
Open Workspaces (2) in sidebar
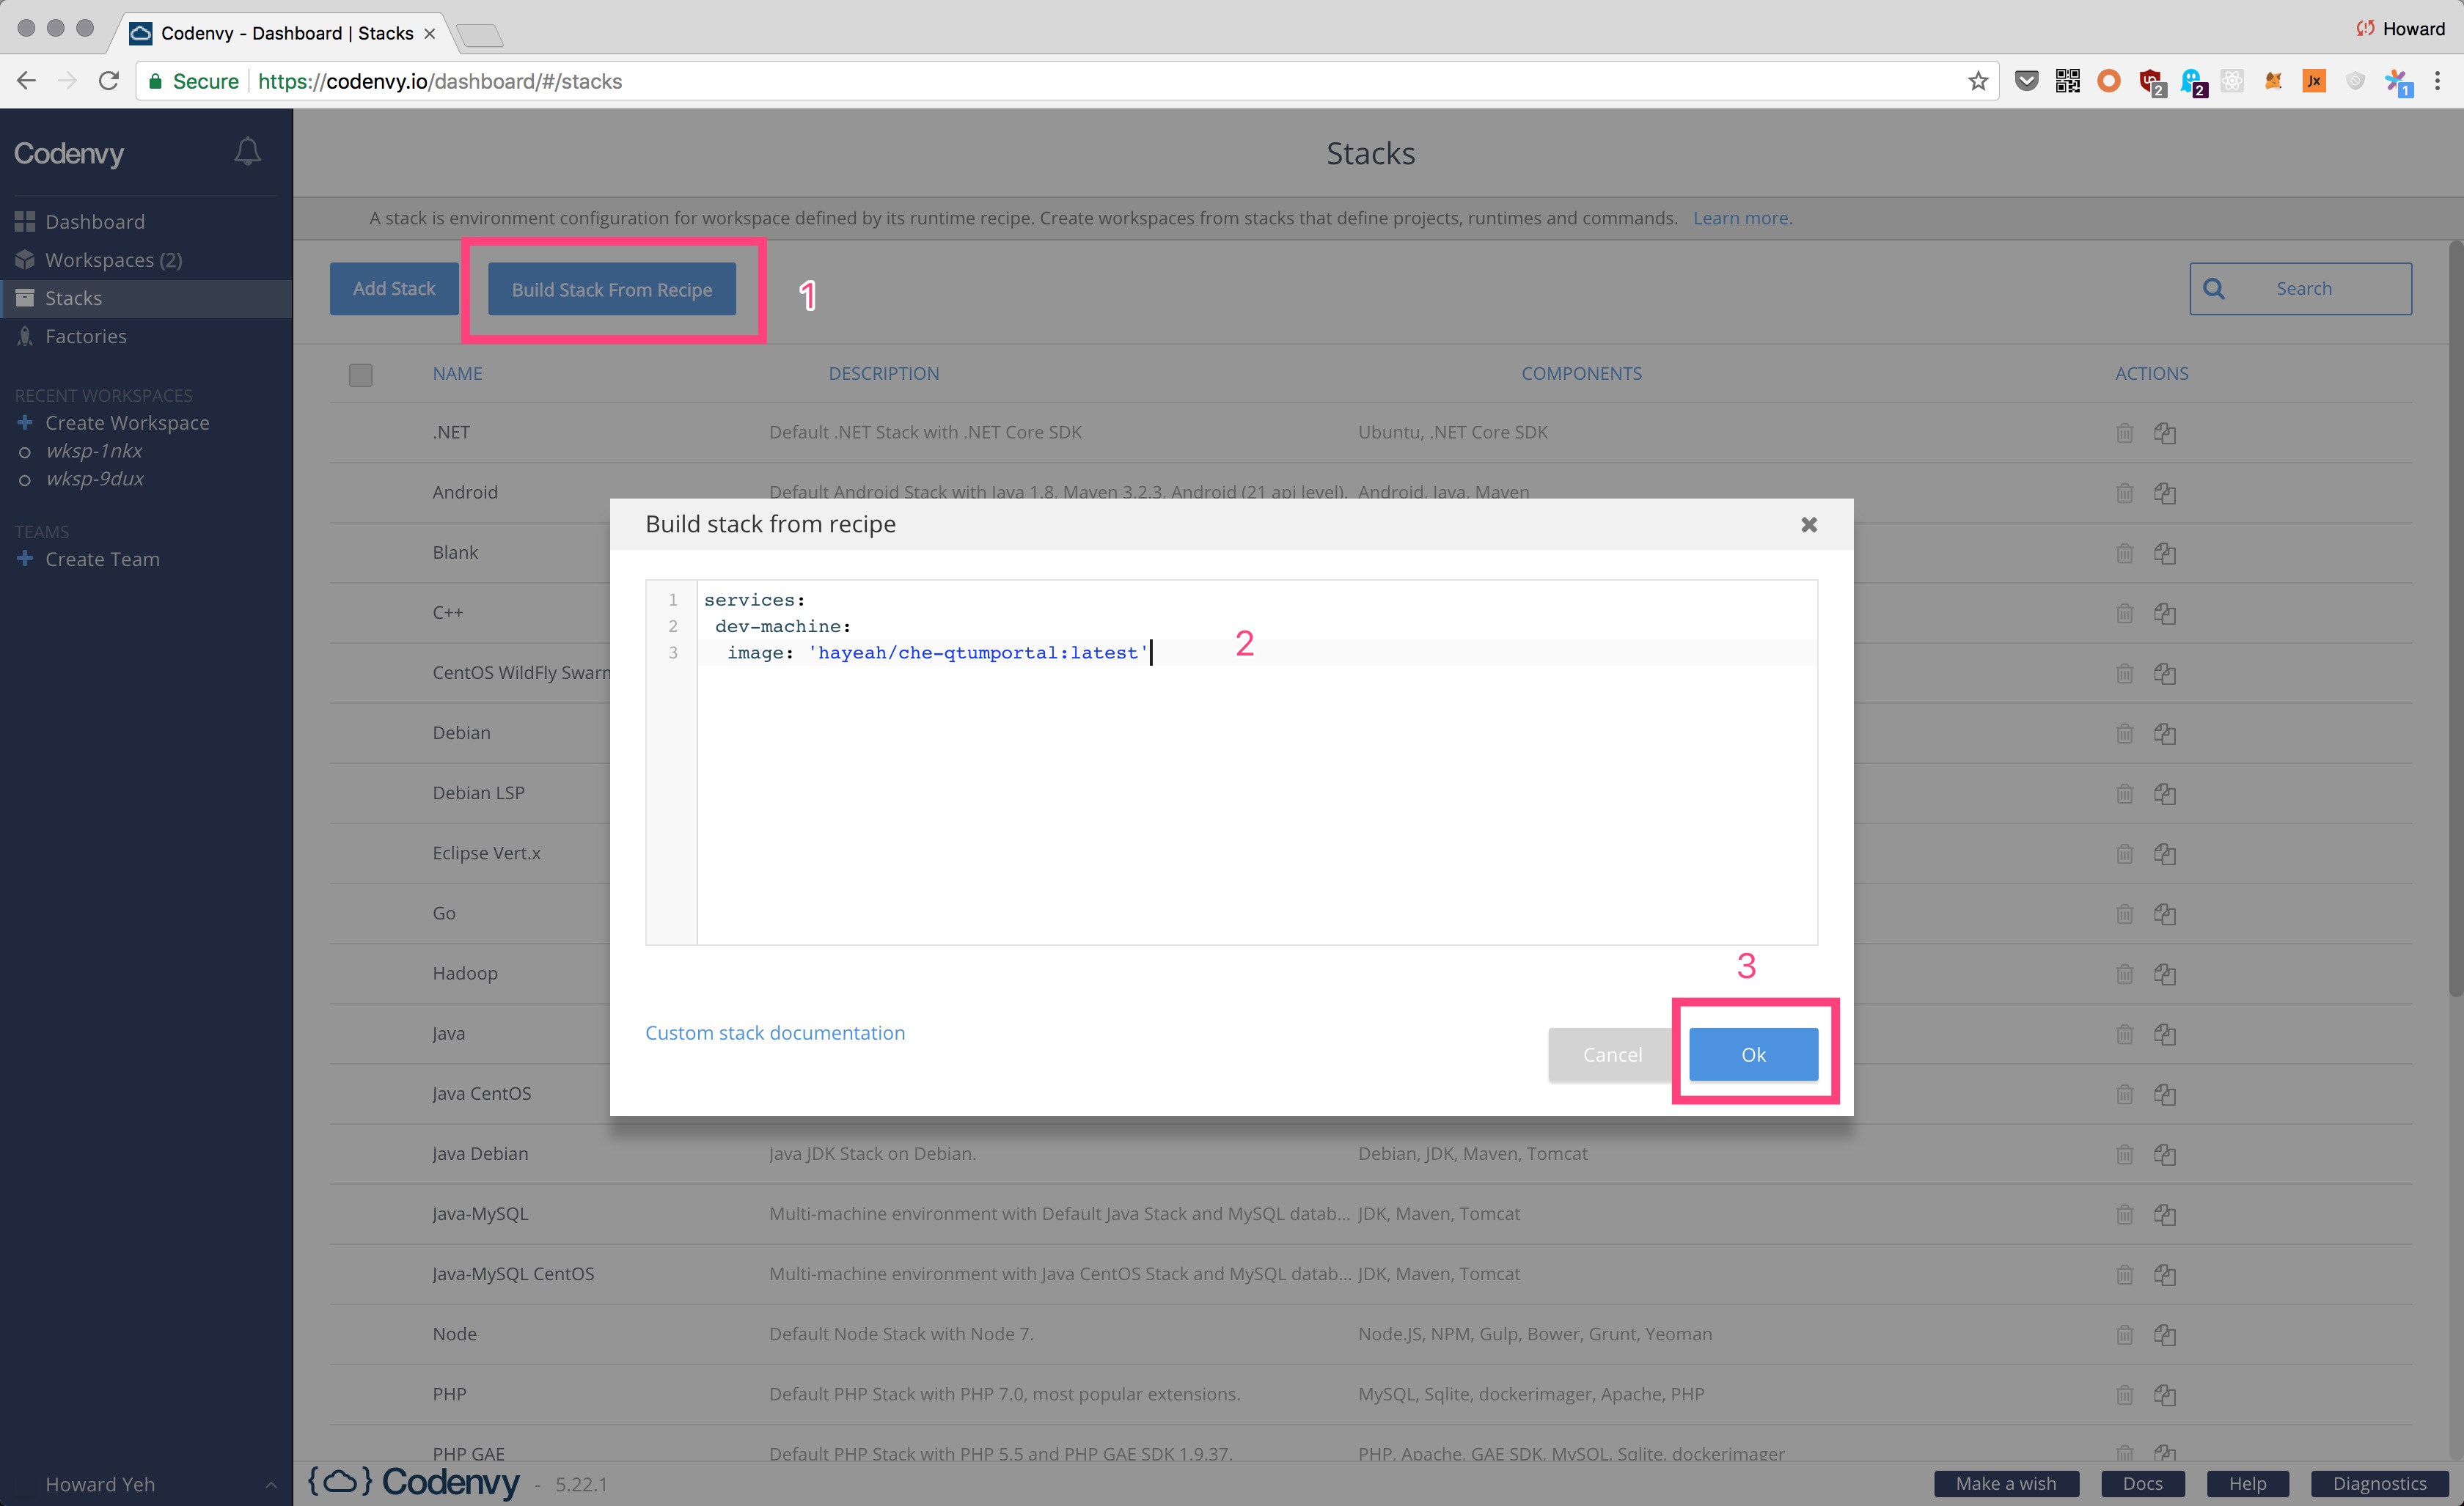[98, 260]
